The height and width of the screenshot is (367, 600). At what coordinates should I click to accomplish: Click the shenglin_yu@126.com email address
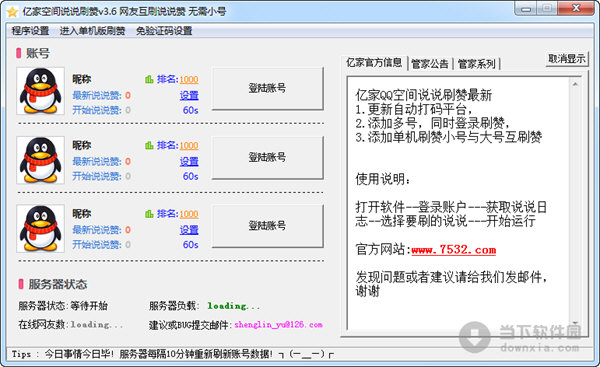[x=279, y=325]
